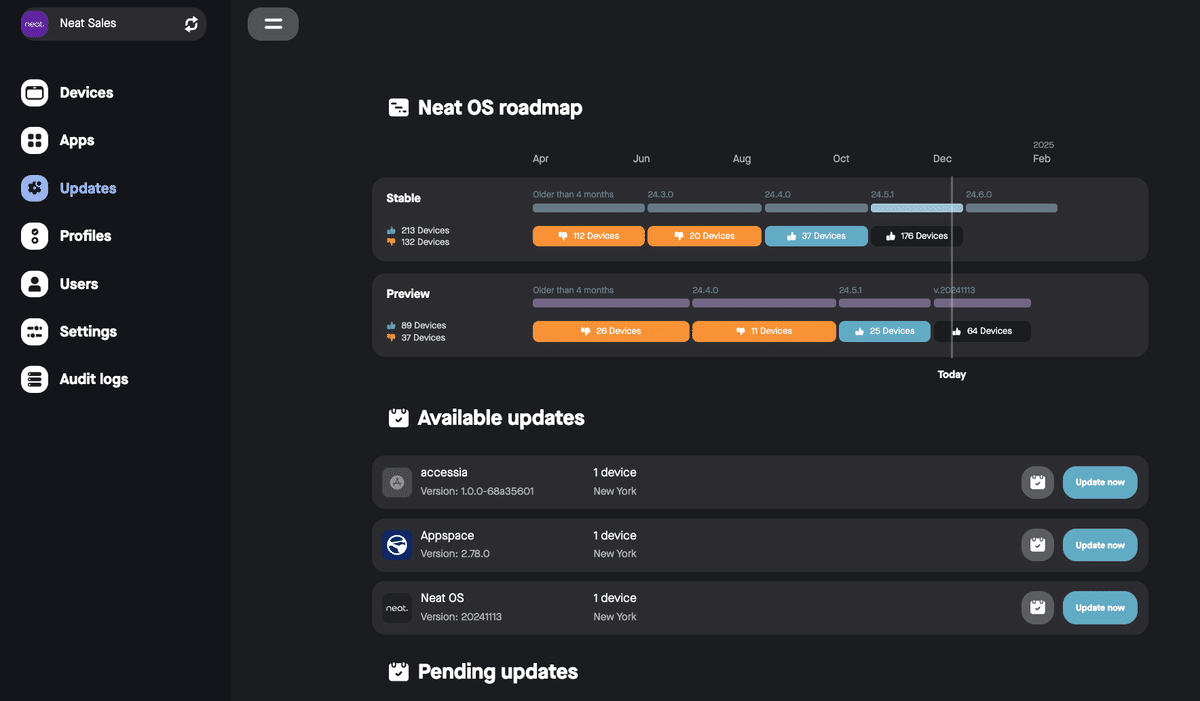
Task: Open the Settings menu item
Action: tap(88, 331)
